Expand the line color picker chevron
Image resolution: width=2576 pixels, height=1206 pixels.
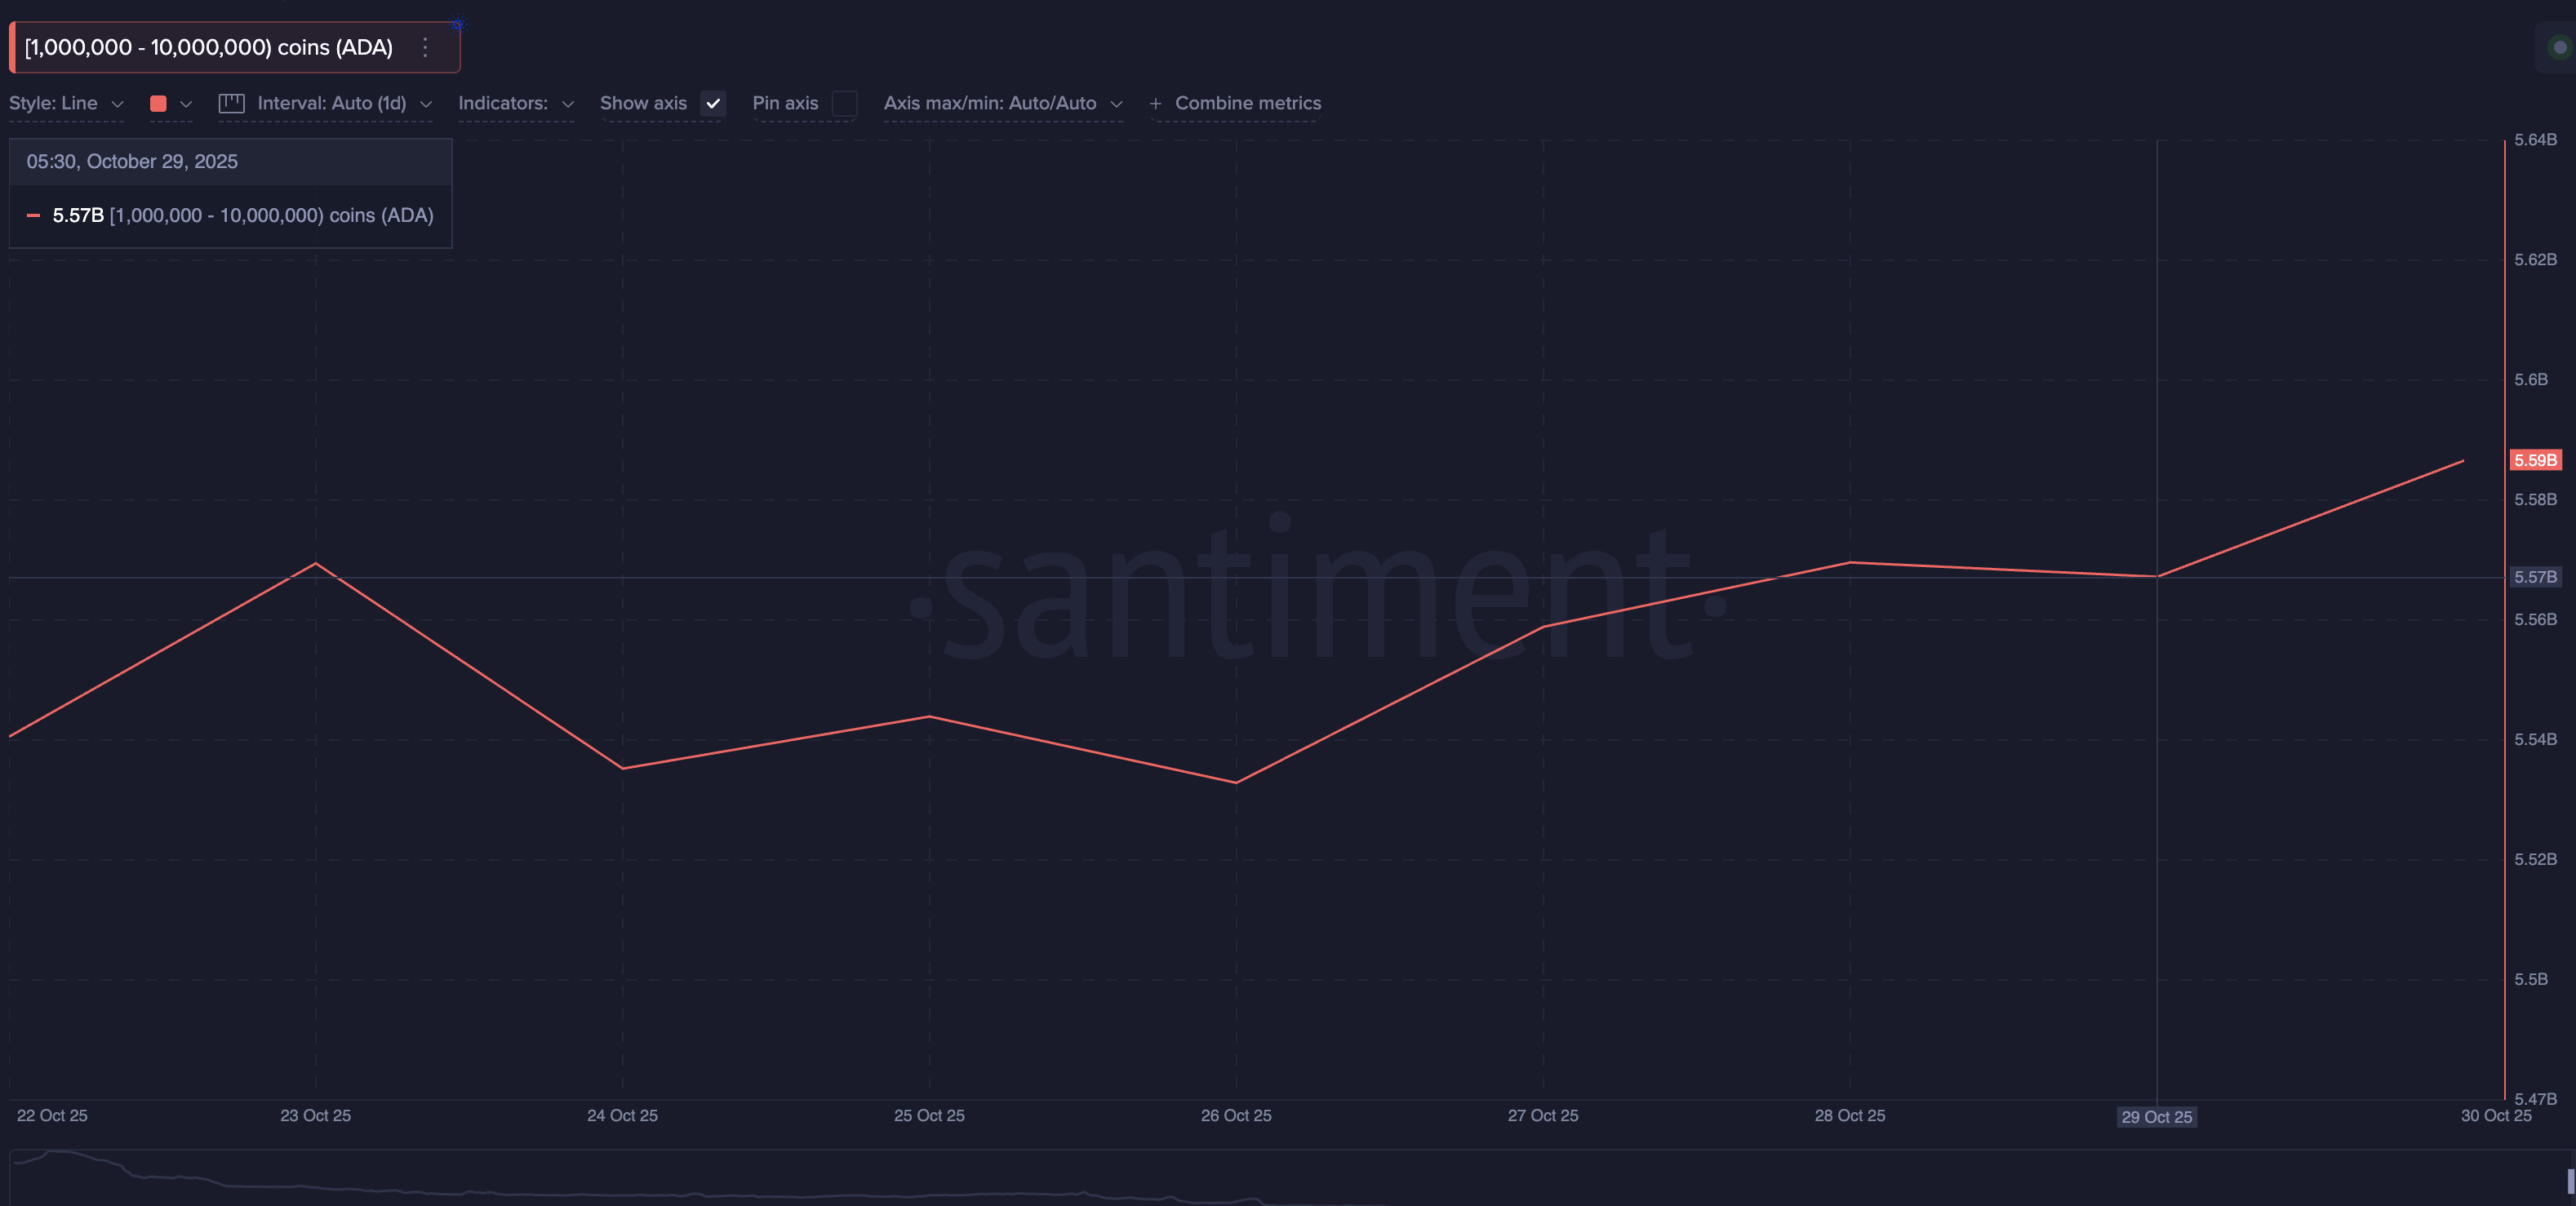(187, 103)
